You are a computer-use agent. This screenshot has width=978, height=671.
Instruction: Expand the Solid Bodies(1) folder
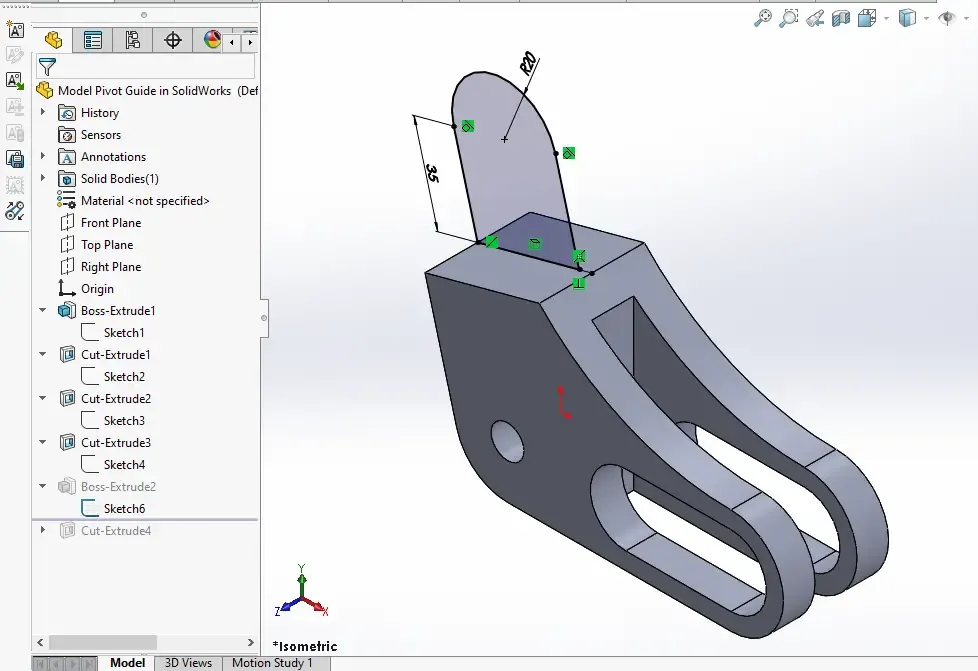point(42,178)
